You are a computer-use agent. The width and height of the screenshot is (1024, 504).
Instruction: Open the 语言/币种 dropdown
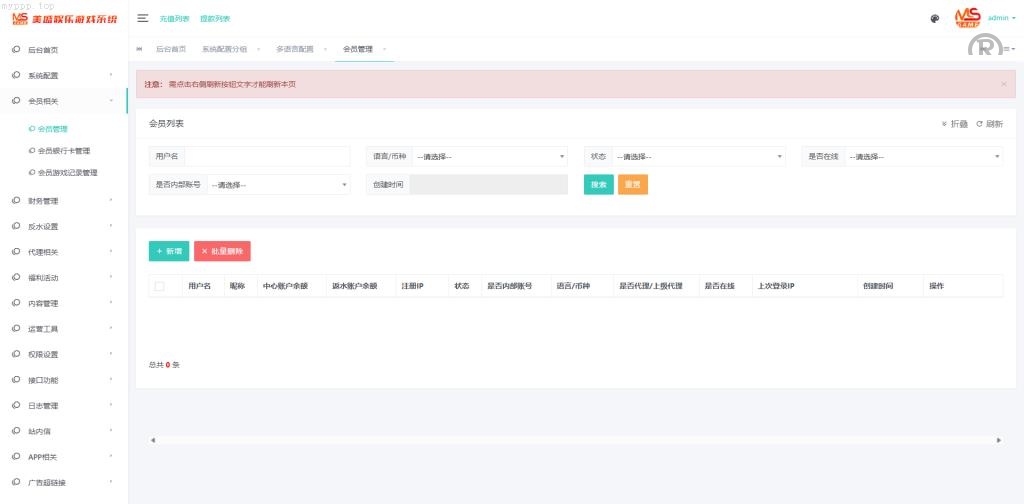489,157
